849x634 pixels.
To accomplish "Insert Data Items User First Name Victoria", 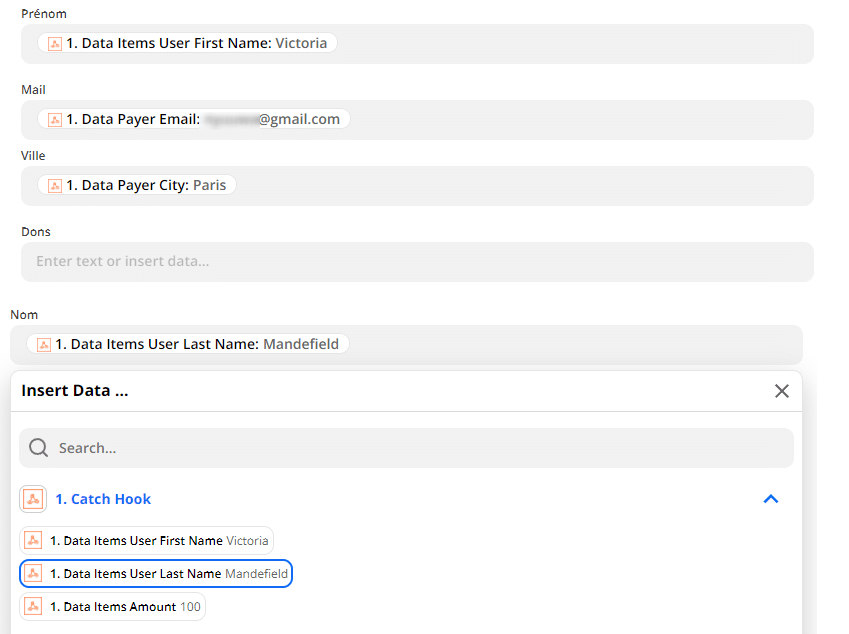I will pyautogui.click(x=146, y=540).
